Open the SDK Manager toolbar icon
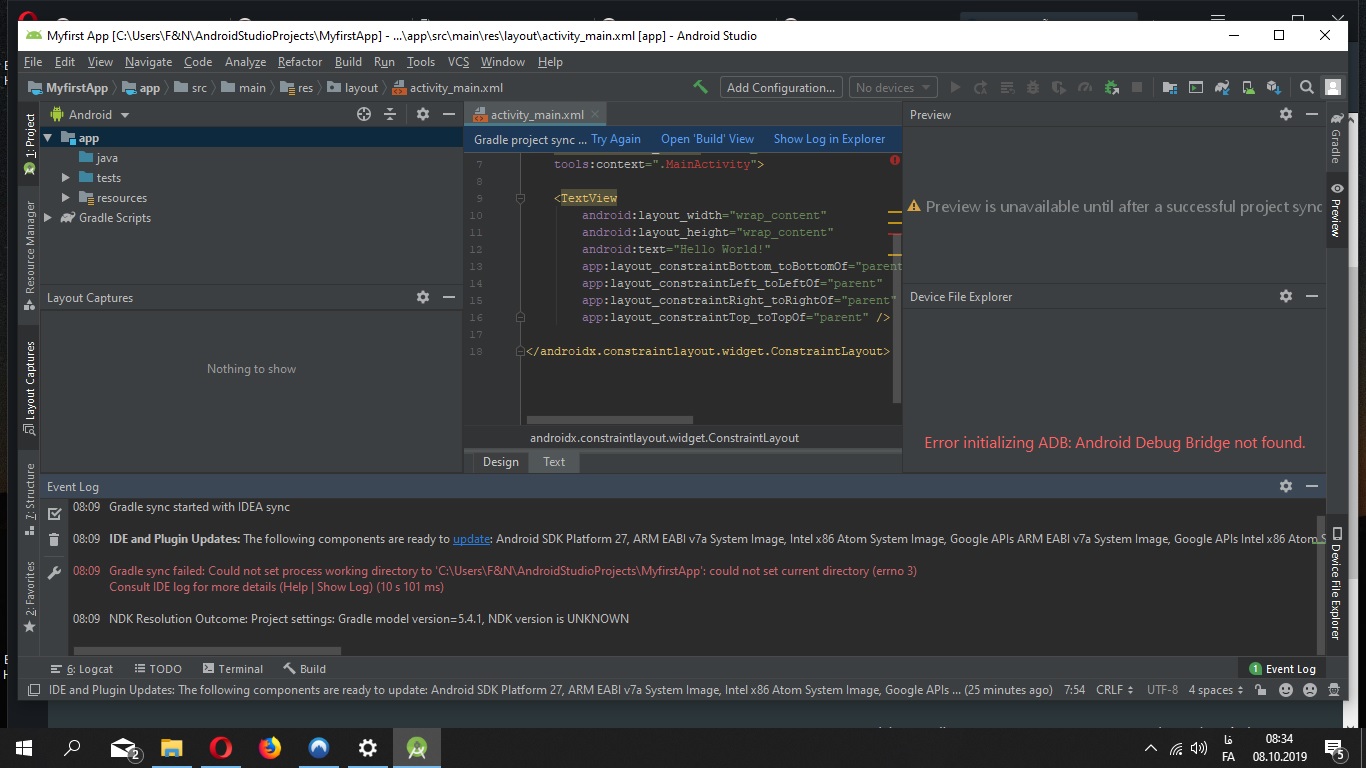 coord(1273,88)
